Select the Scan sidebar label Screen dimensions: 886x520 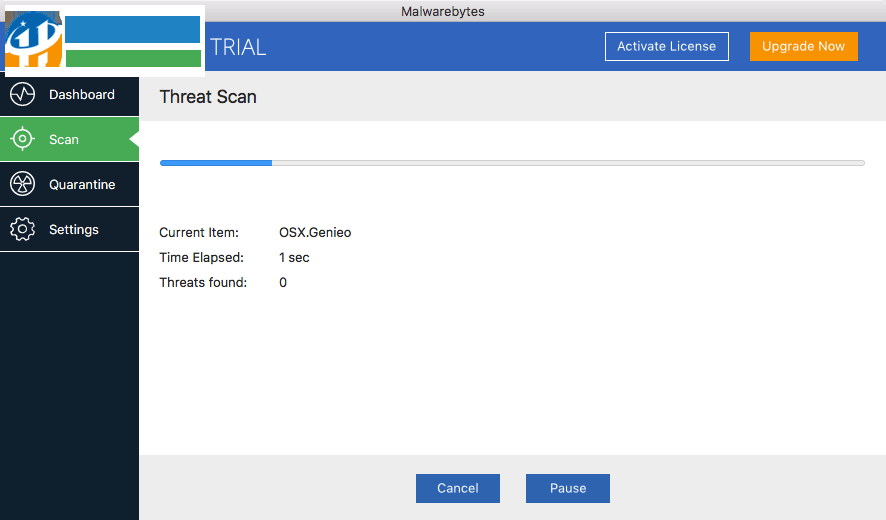64,140
